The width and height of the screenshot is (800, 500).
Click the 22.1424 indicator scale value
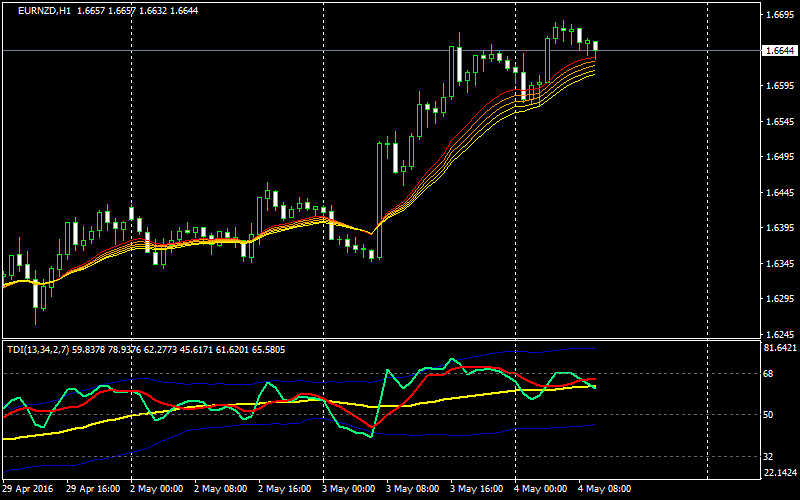click(x=781, y=473)
